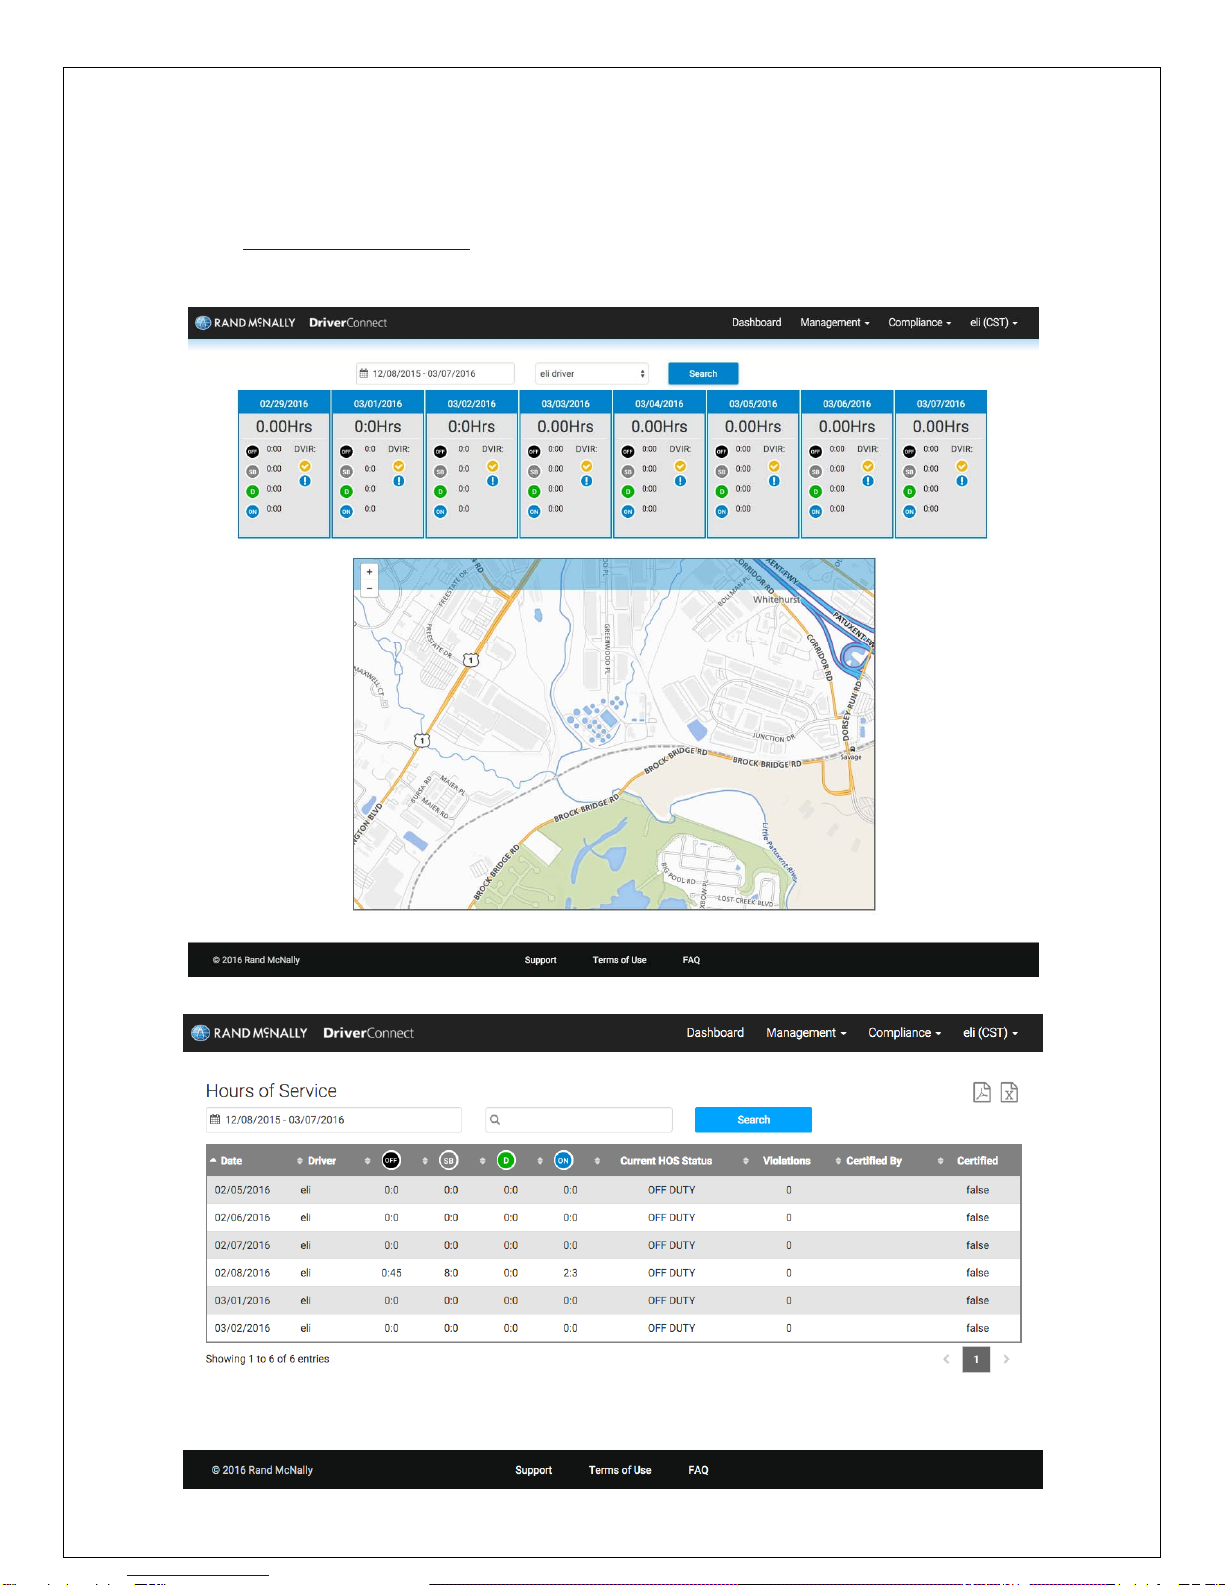Sort table by Current HOS Status header
This screenshot has height=1585, width=1225.
point(666,1161)
